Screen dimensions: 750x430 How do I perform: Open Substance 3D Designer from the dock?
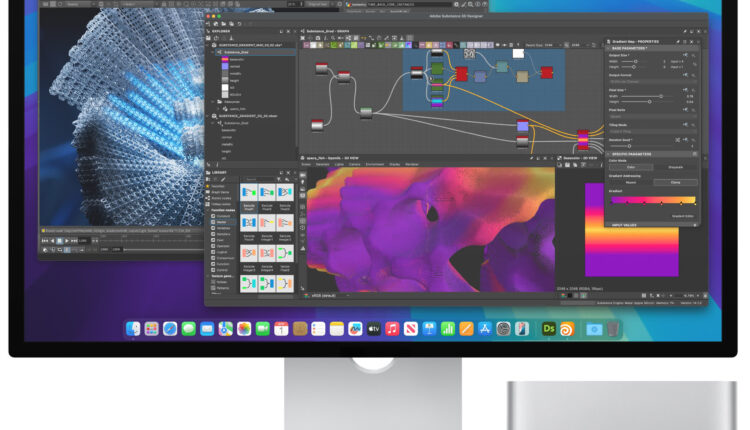pos(548,329)
